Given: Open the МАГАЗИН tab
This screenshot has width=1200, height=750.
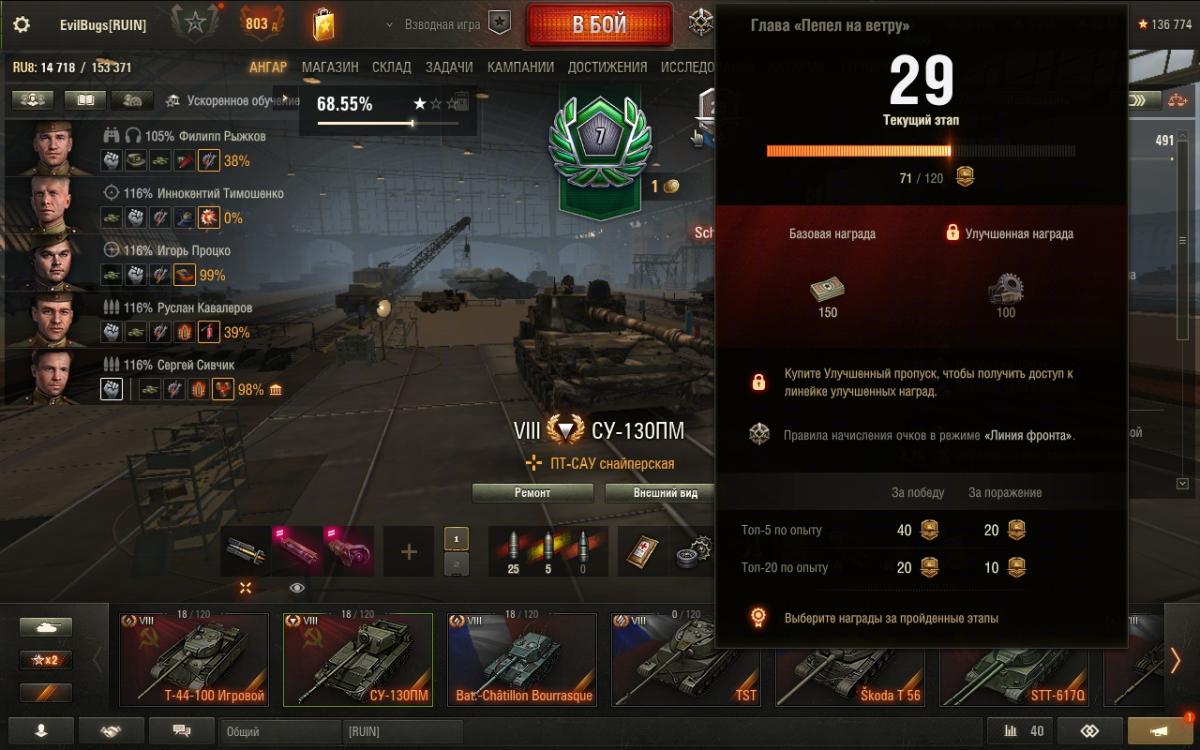Looking at the screenshot, I should [x=330, y=67].
